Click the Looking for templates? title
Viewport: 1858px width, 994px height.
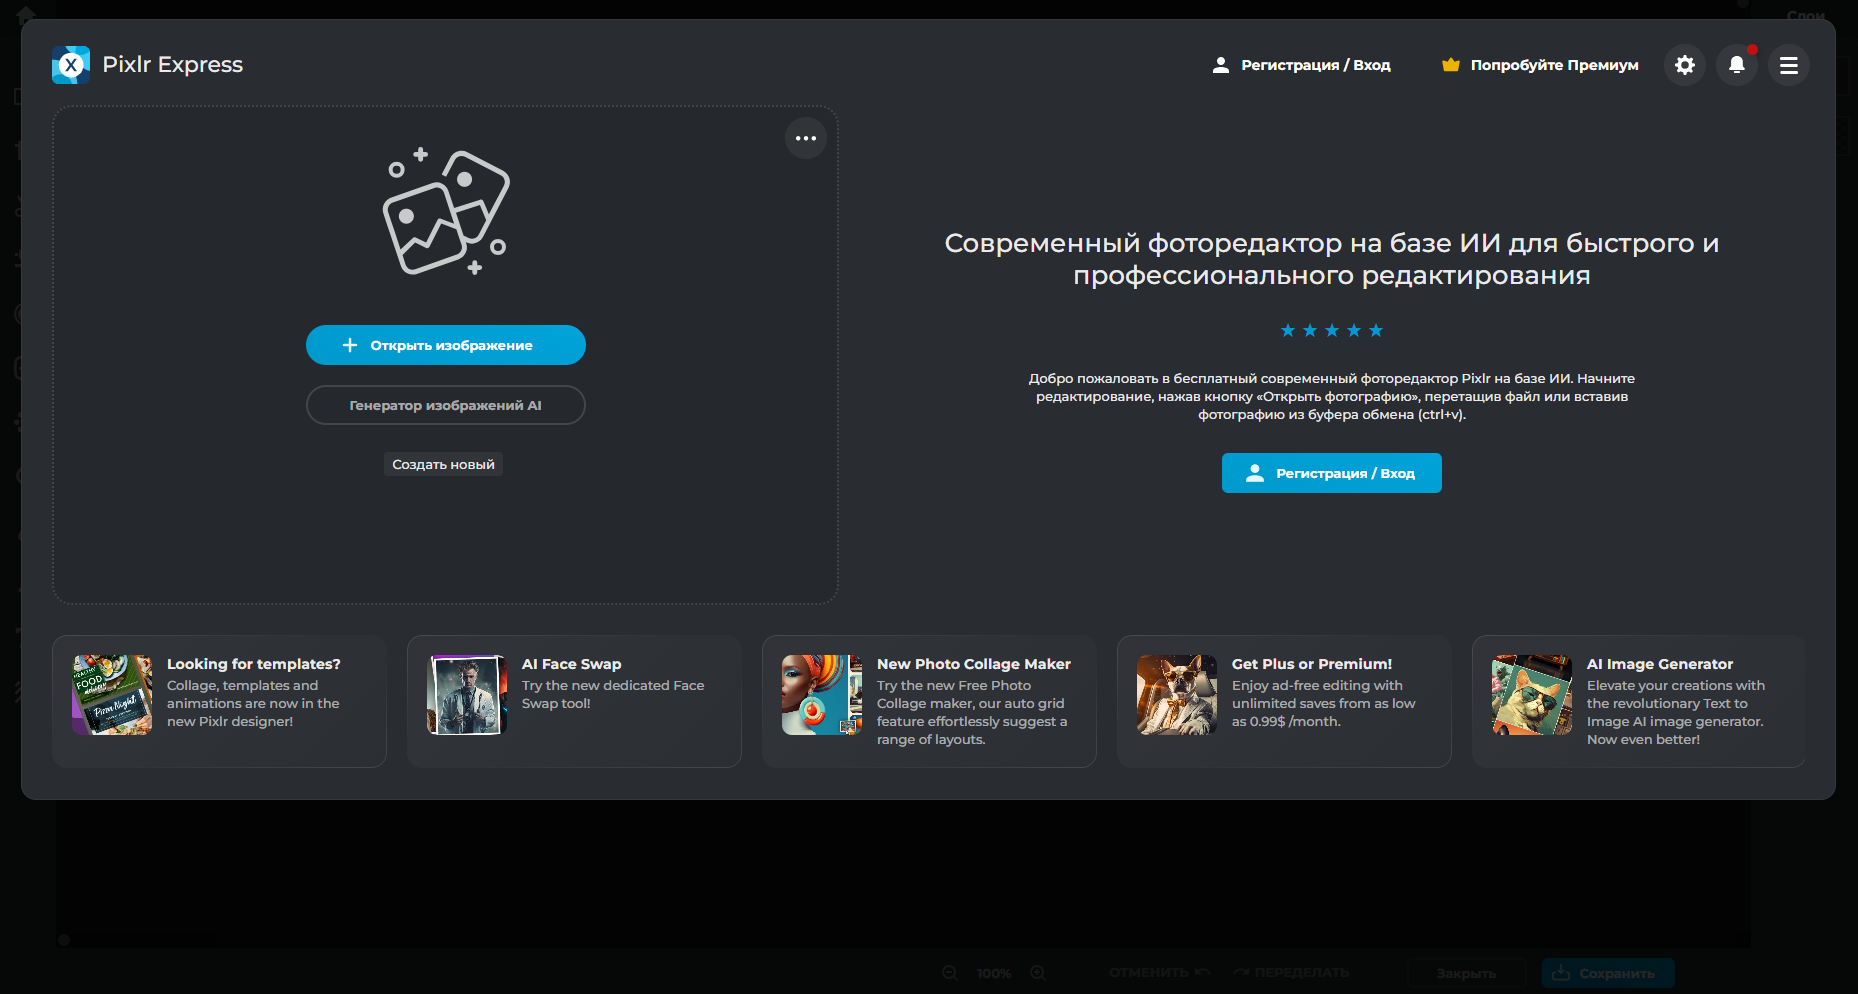(254, 664)
